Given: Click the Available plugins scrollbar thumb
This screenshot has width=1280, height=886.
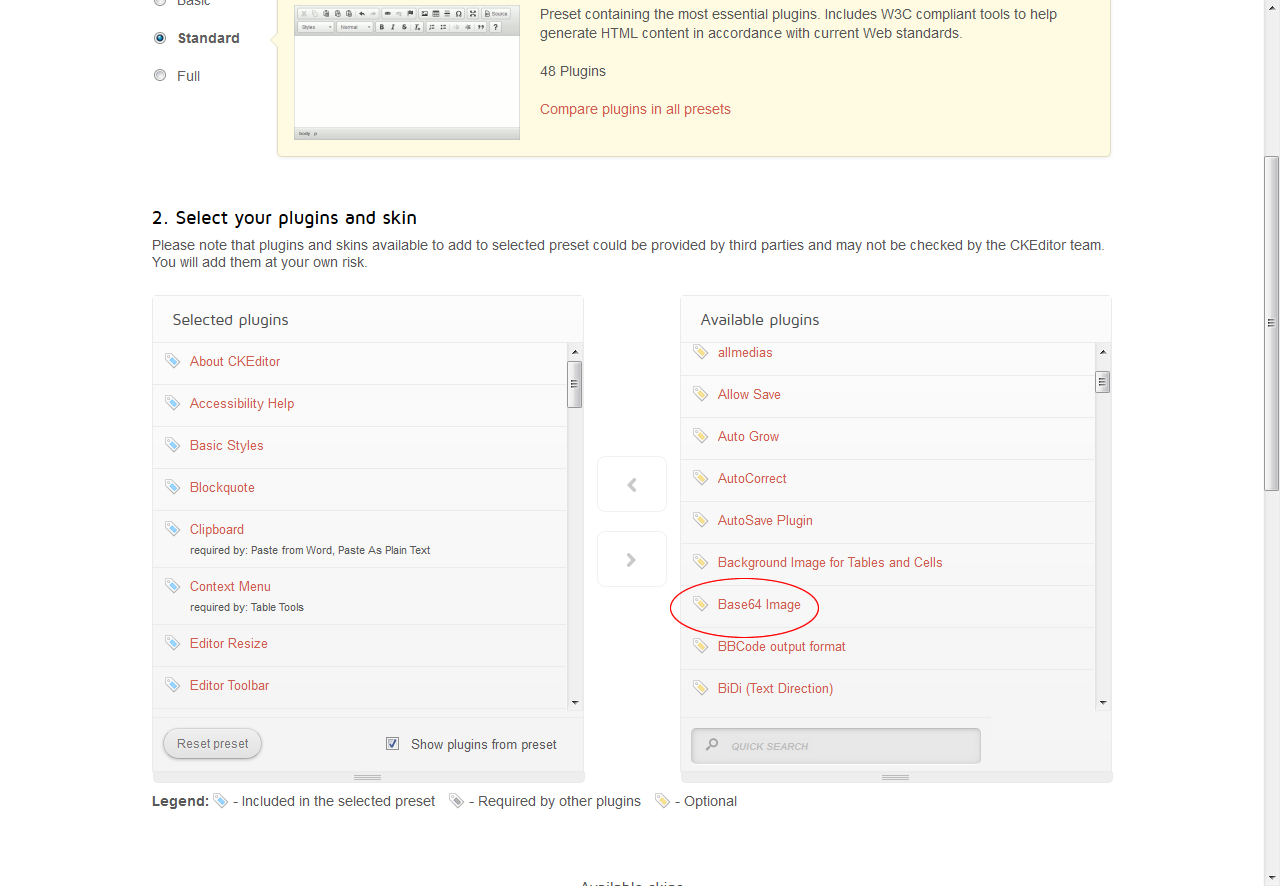Looking at the screenshot, I should click(1103, 382).
